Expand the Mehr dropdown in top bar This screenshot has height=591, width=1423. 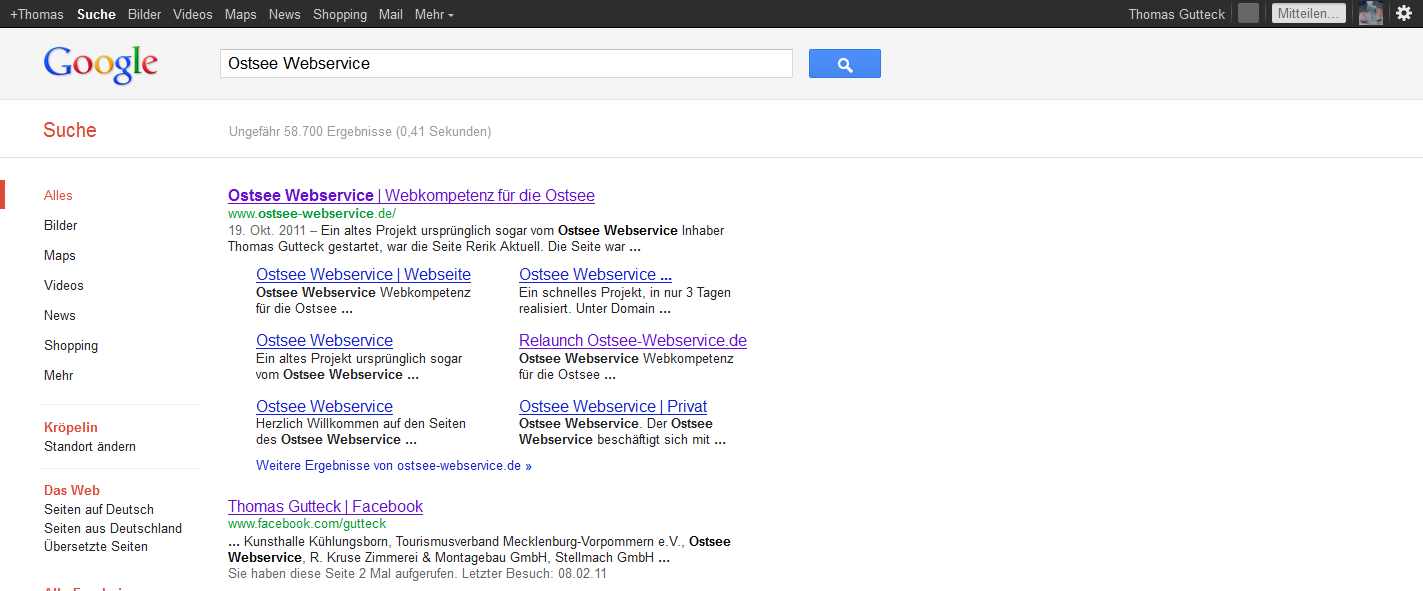point(434,14)
